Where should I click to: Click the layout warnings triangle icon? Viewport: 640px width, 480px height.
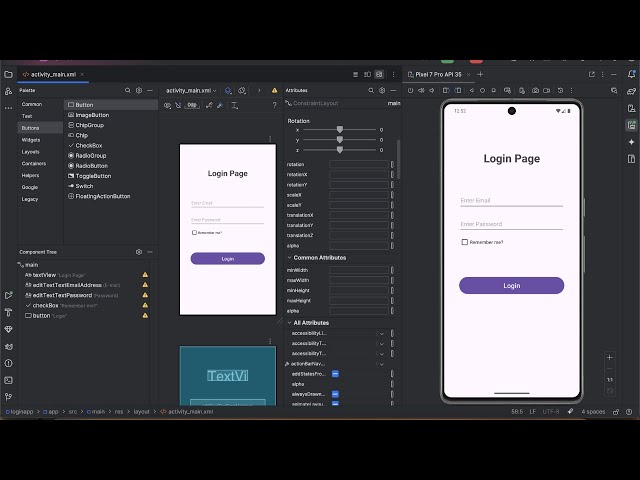click(x=274, y=90)
